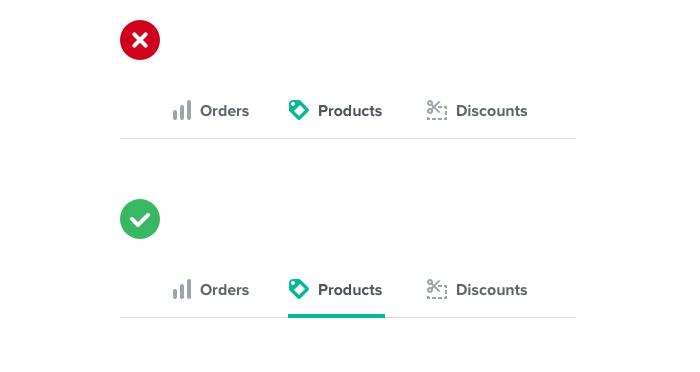Image resolution: width=700 pixels, height=372 pixels.
Task: Click the Discounts scissors-coupon icon in the green-check example
Action: coord(437,289)
